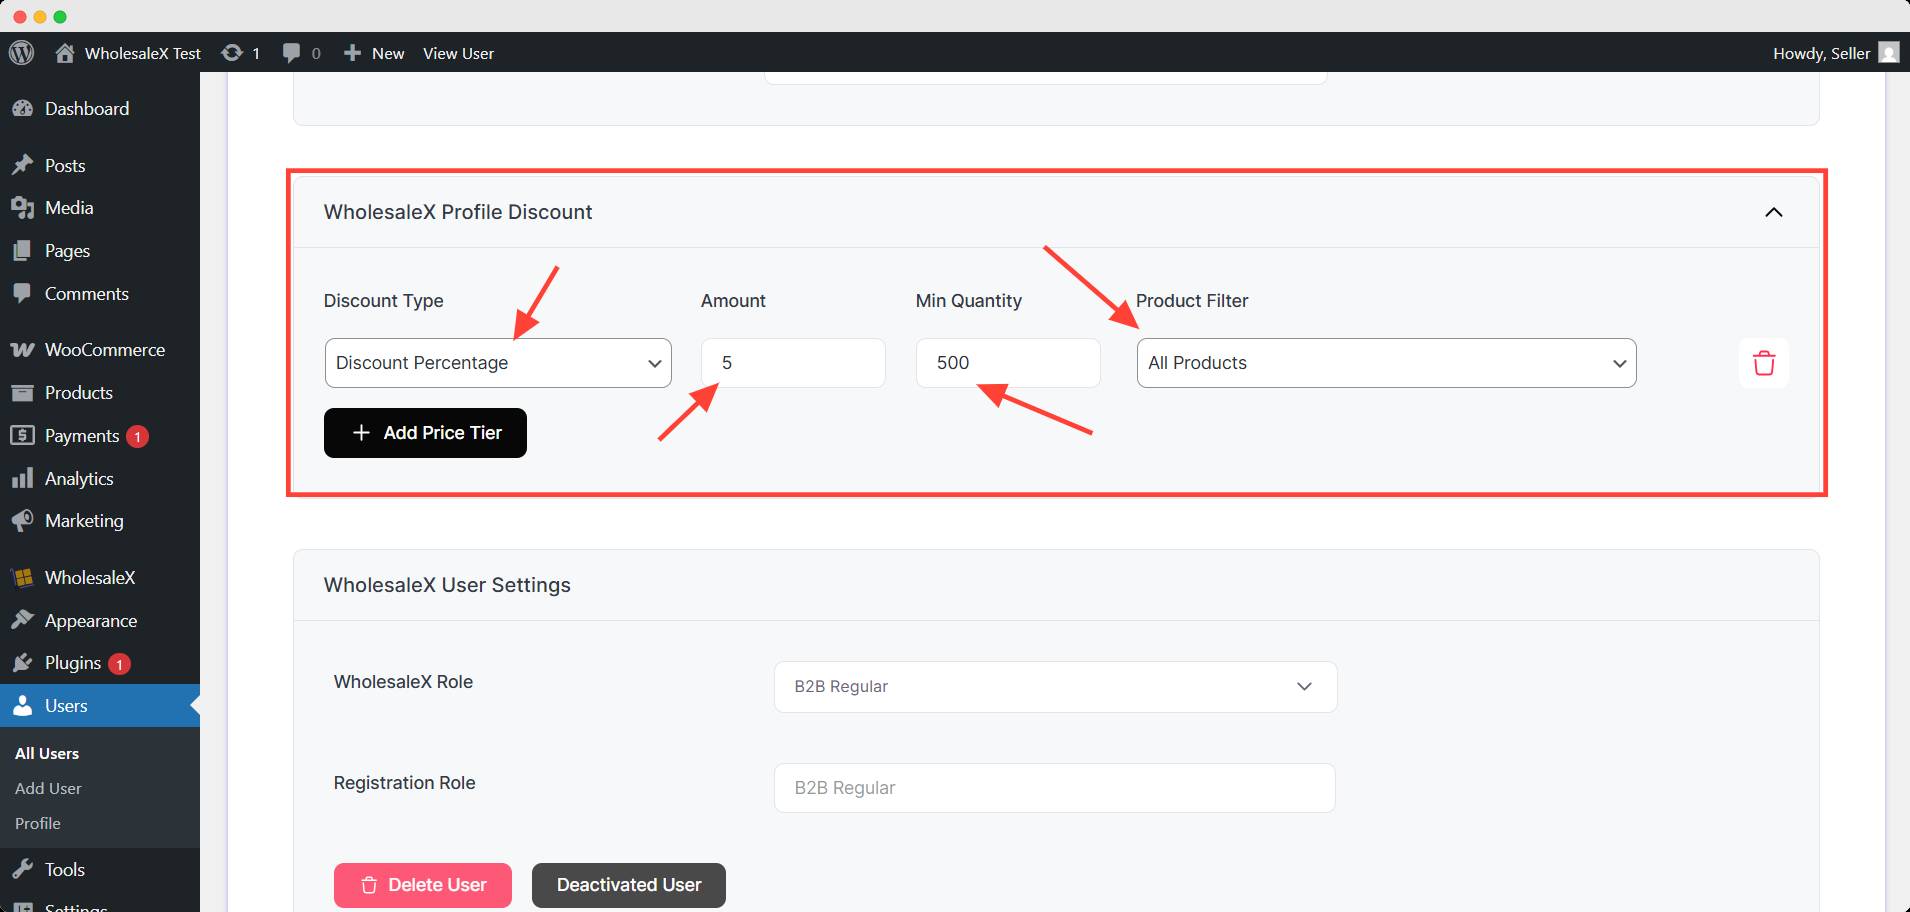The width and height of the screenshot is (1910, 912).
Task: Click the Comments sidebar icon
Action: coord(23,294)
